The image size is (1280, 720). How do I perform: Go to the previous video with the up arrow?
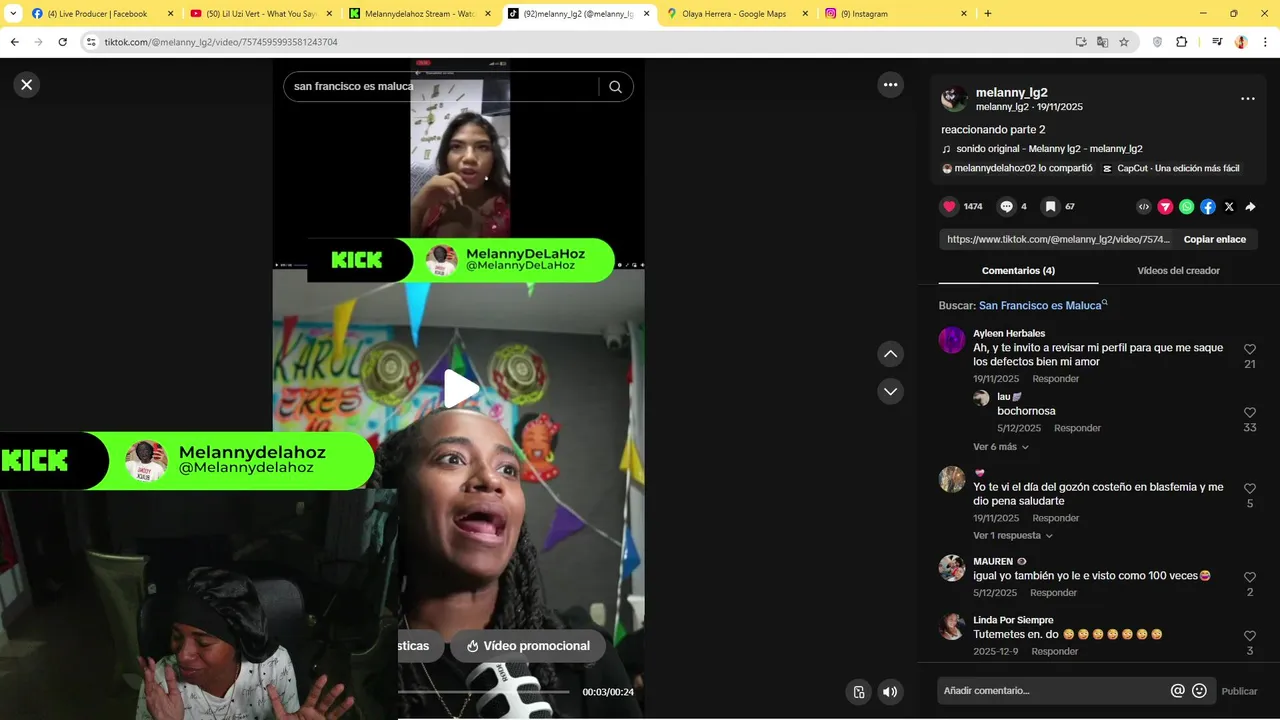point(891,354)
